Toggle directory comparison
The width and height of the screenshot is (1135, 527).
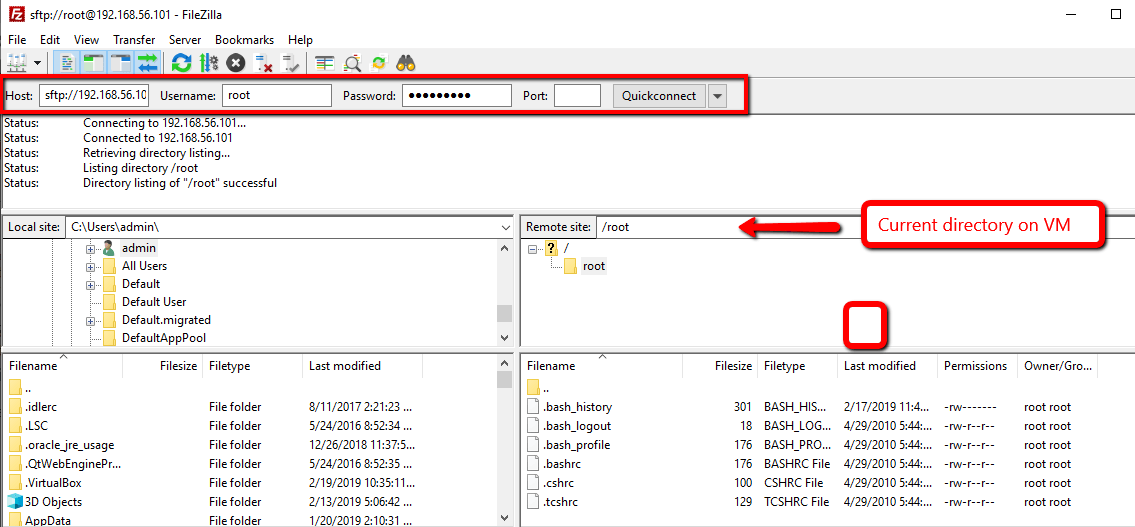353,64
